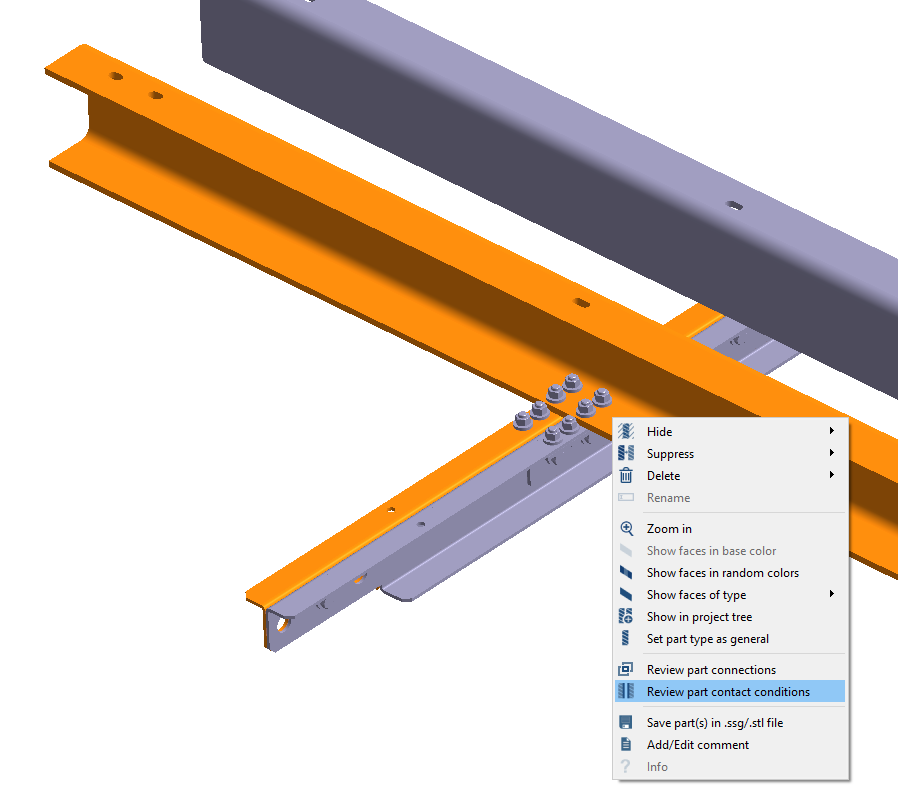The image size is (898, 796).
Task: Click the Delete trash can icon
Action: pyautogui.click(x=626, y=475)
